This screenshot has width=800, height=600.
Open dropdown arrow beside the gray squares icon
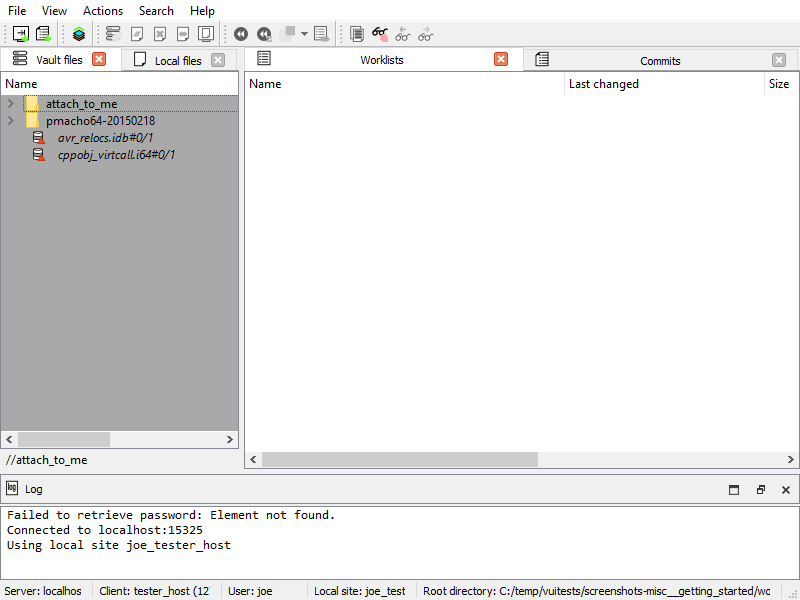tap(304, 34)
